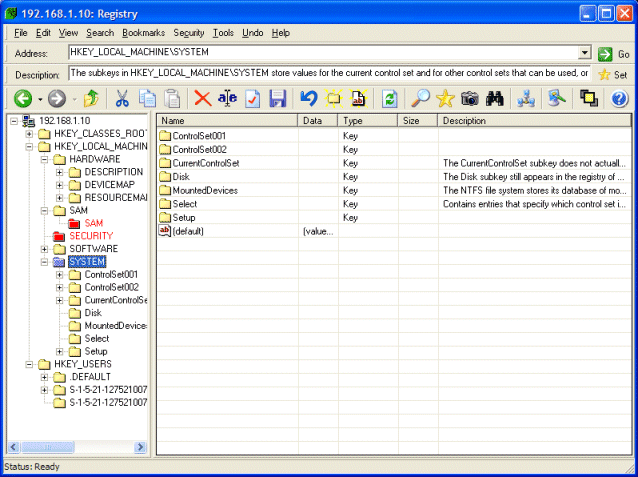Collapse the HKEY_USERS tree node
Image resolution: width=638 pixels, height=477 pixels.
coord(29,364)
